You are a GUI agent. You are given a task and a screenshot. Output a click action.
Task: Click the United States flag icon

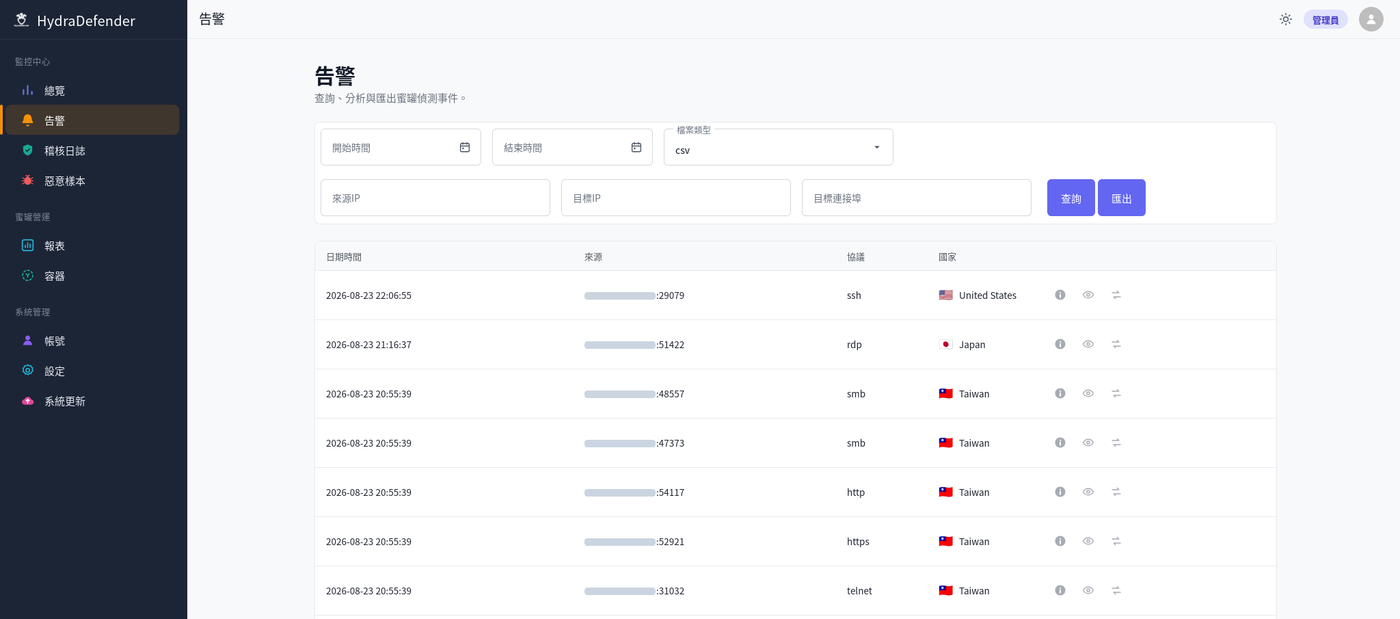point(945,295)
